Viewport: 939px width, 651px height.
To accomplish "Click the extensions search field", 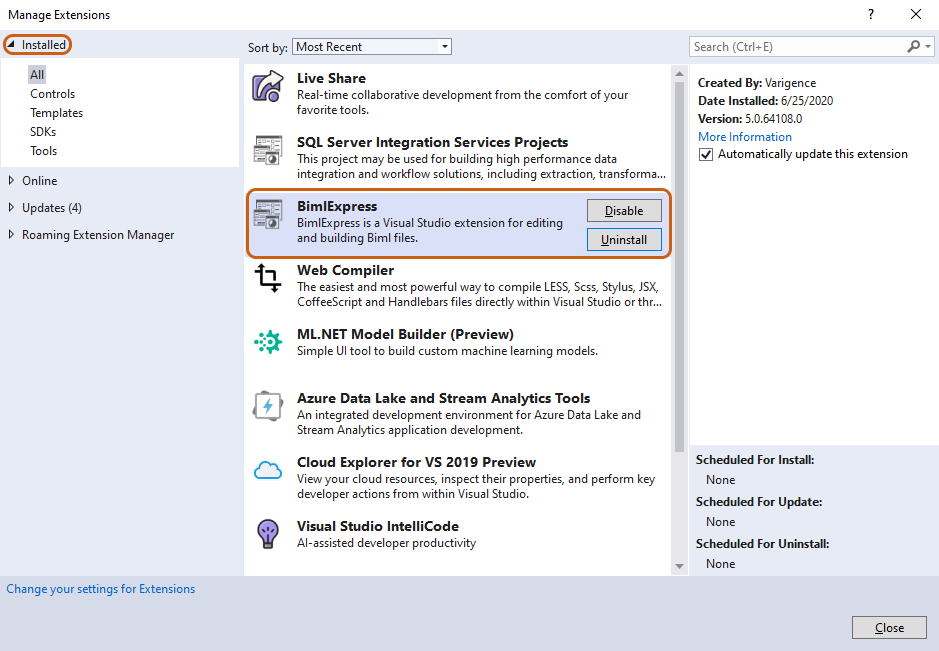I will (x=798, y=47).
